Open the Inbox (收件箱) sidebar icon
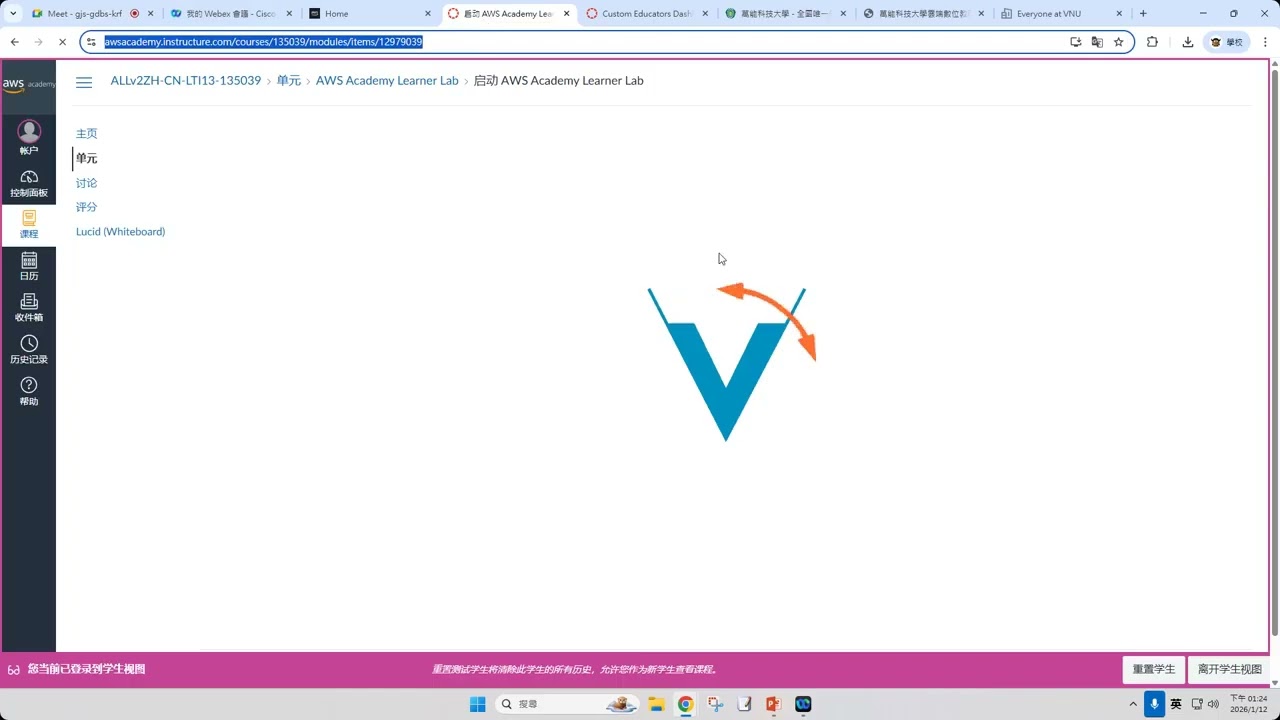The height and width of the screenshot is (720, 1280). (29, 308)
